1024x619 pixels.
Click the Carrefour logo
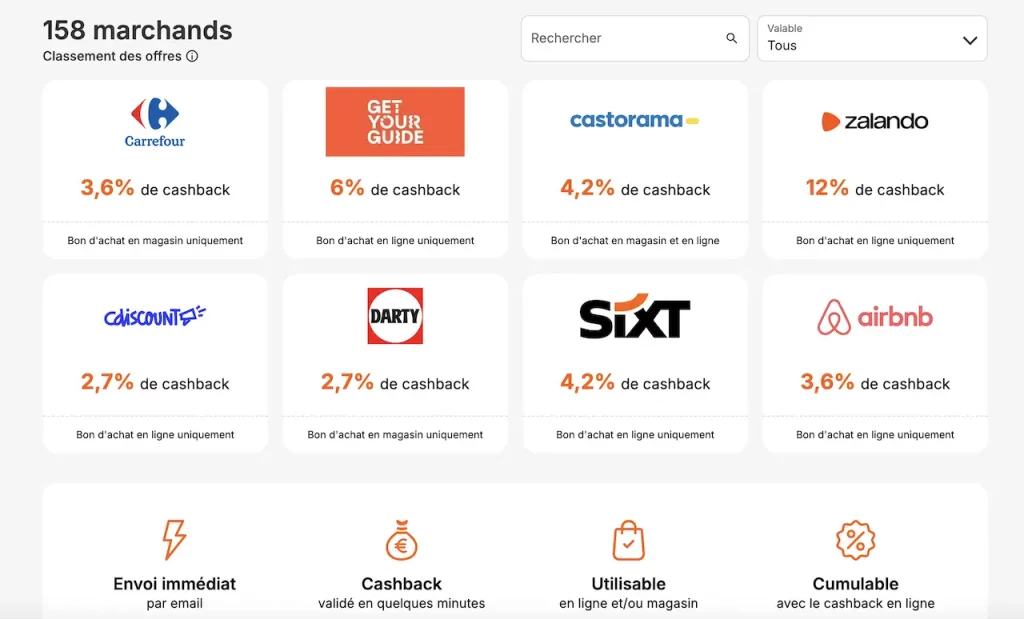155,122
